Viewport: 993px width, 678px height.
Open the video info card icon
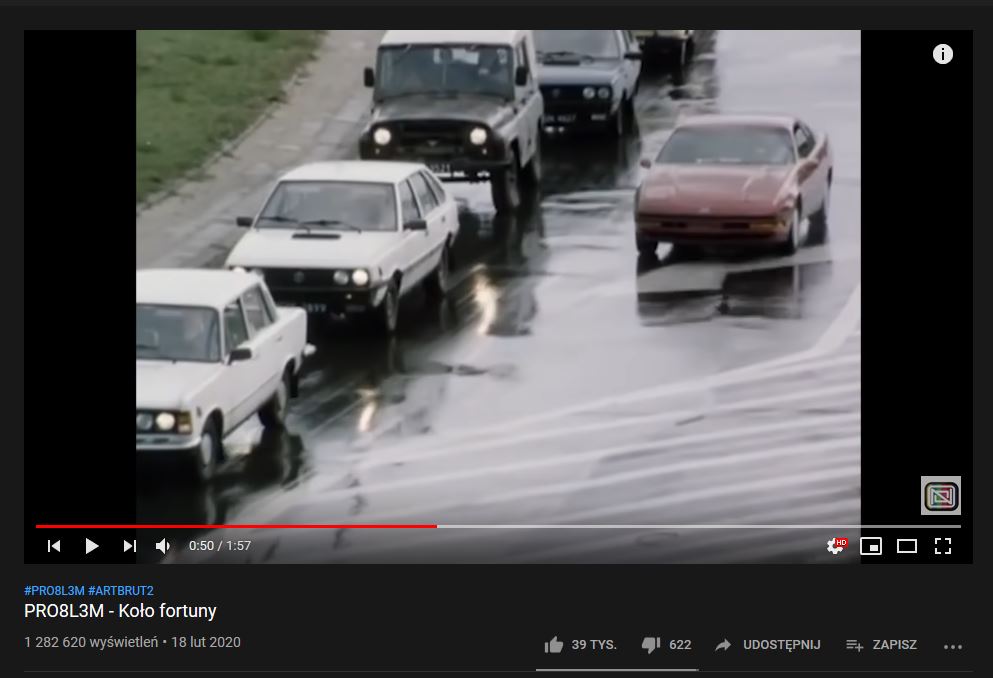(x=942, y=54)
